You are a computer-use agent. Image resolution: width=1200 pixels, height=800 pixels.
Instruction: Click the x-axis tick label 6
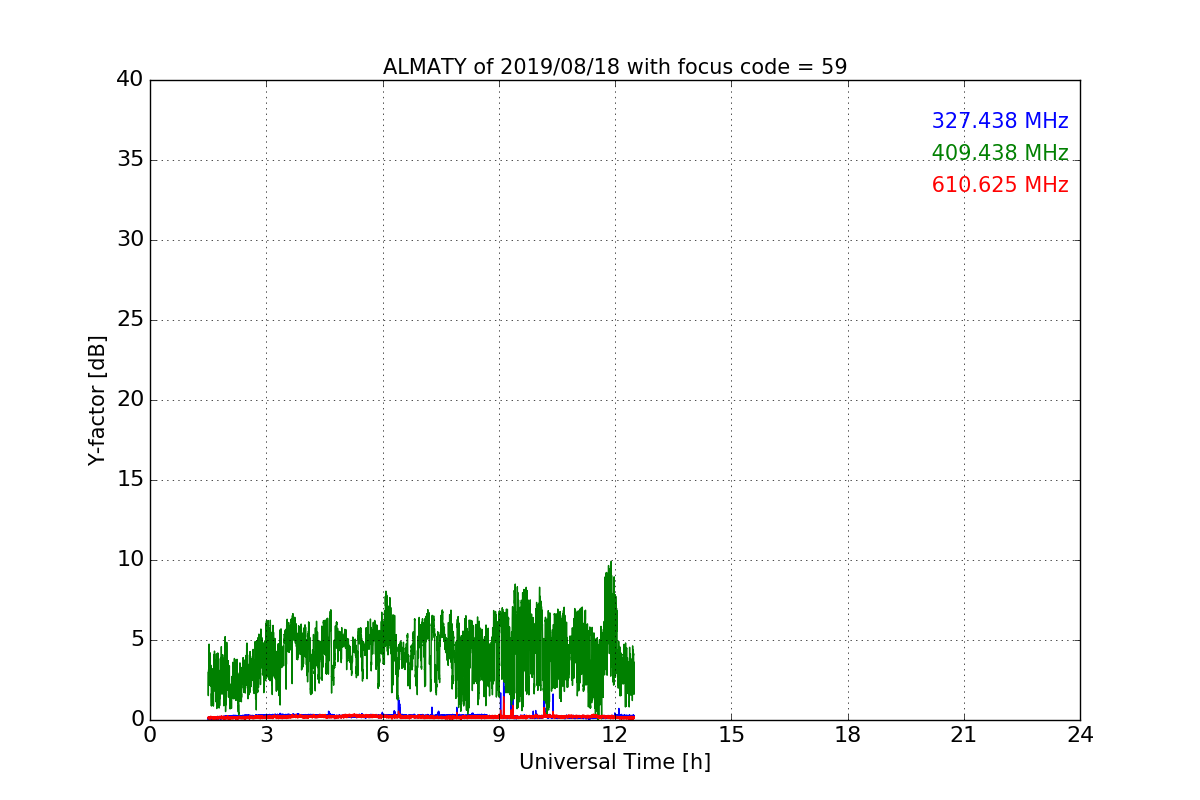[x=383, y=735]
